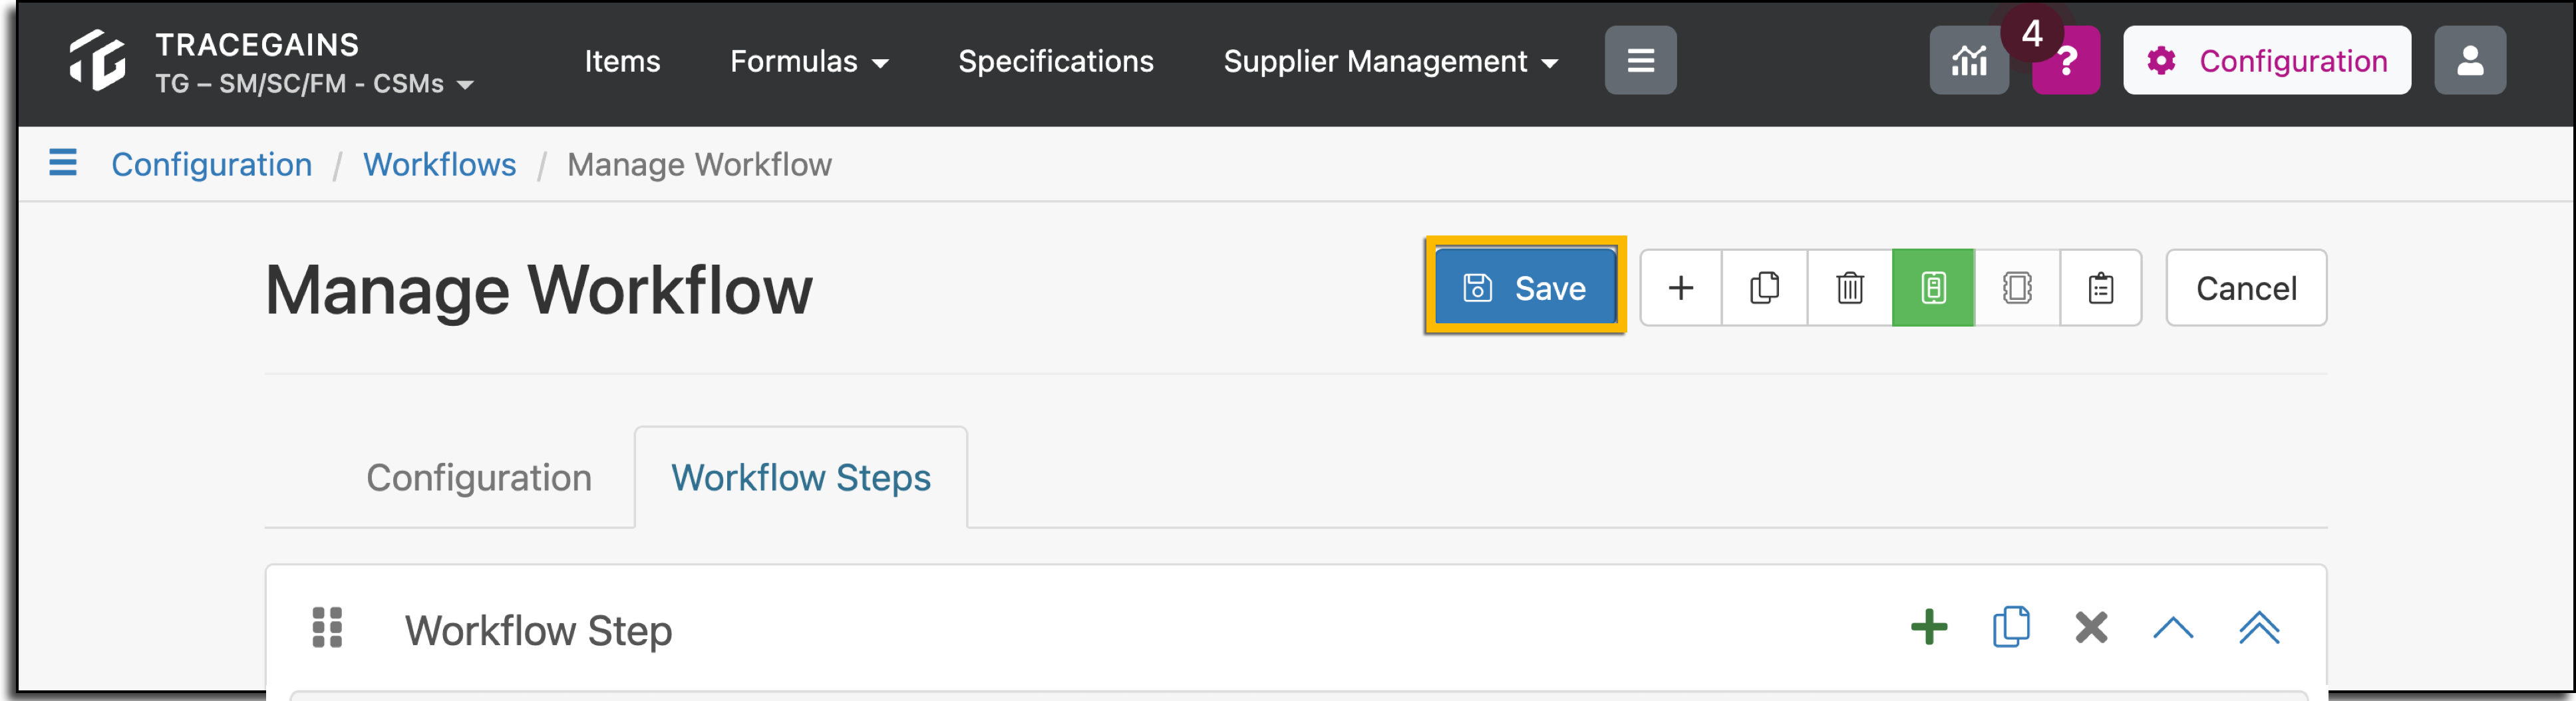Collapse the Workflow Step with single chevron
The width and height of the screenshot is (2576, 701).
2173,628
